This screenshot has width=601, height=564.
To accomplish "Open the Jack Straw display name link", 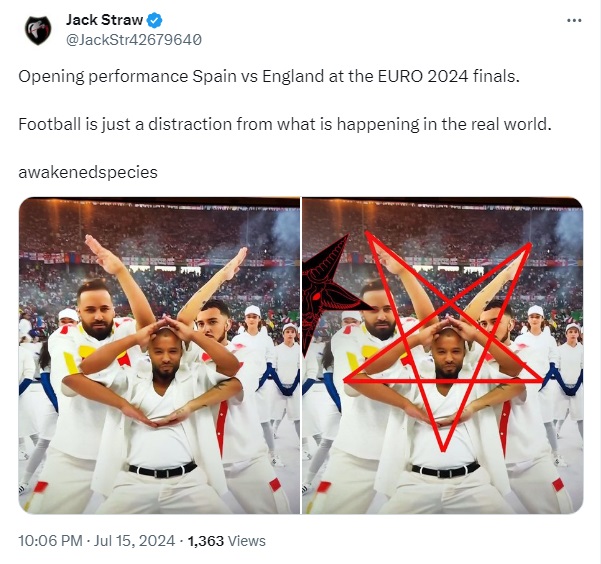I will [104, 20].
